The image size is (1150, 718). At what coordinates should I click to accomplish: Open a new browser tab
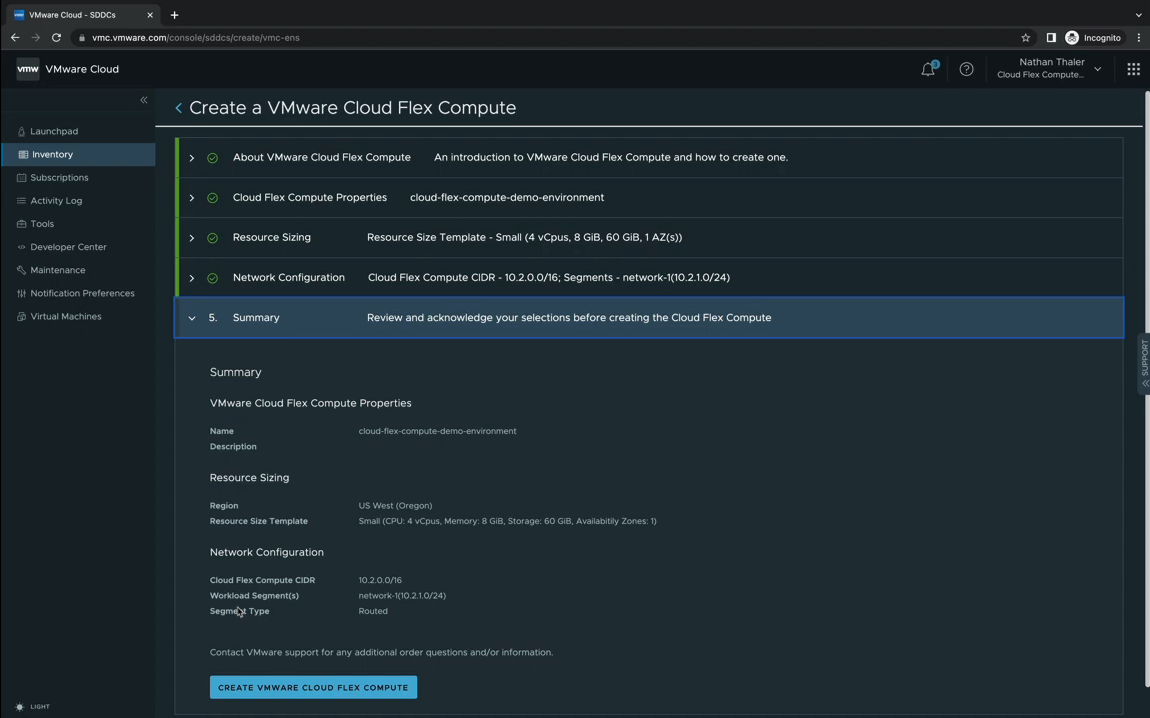click(174, 15)
